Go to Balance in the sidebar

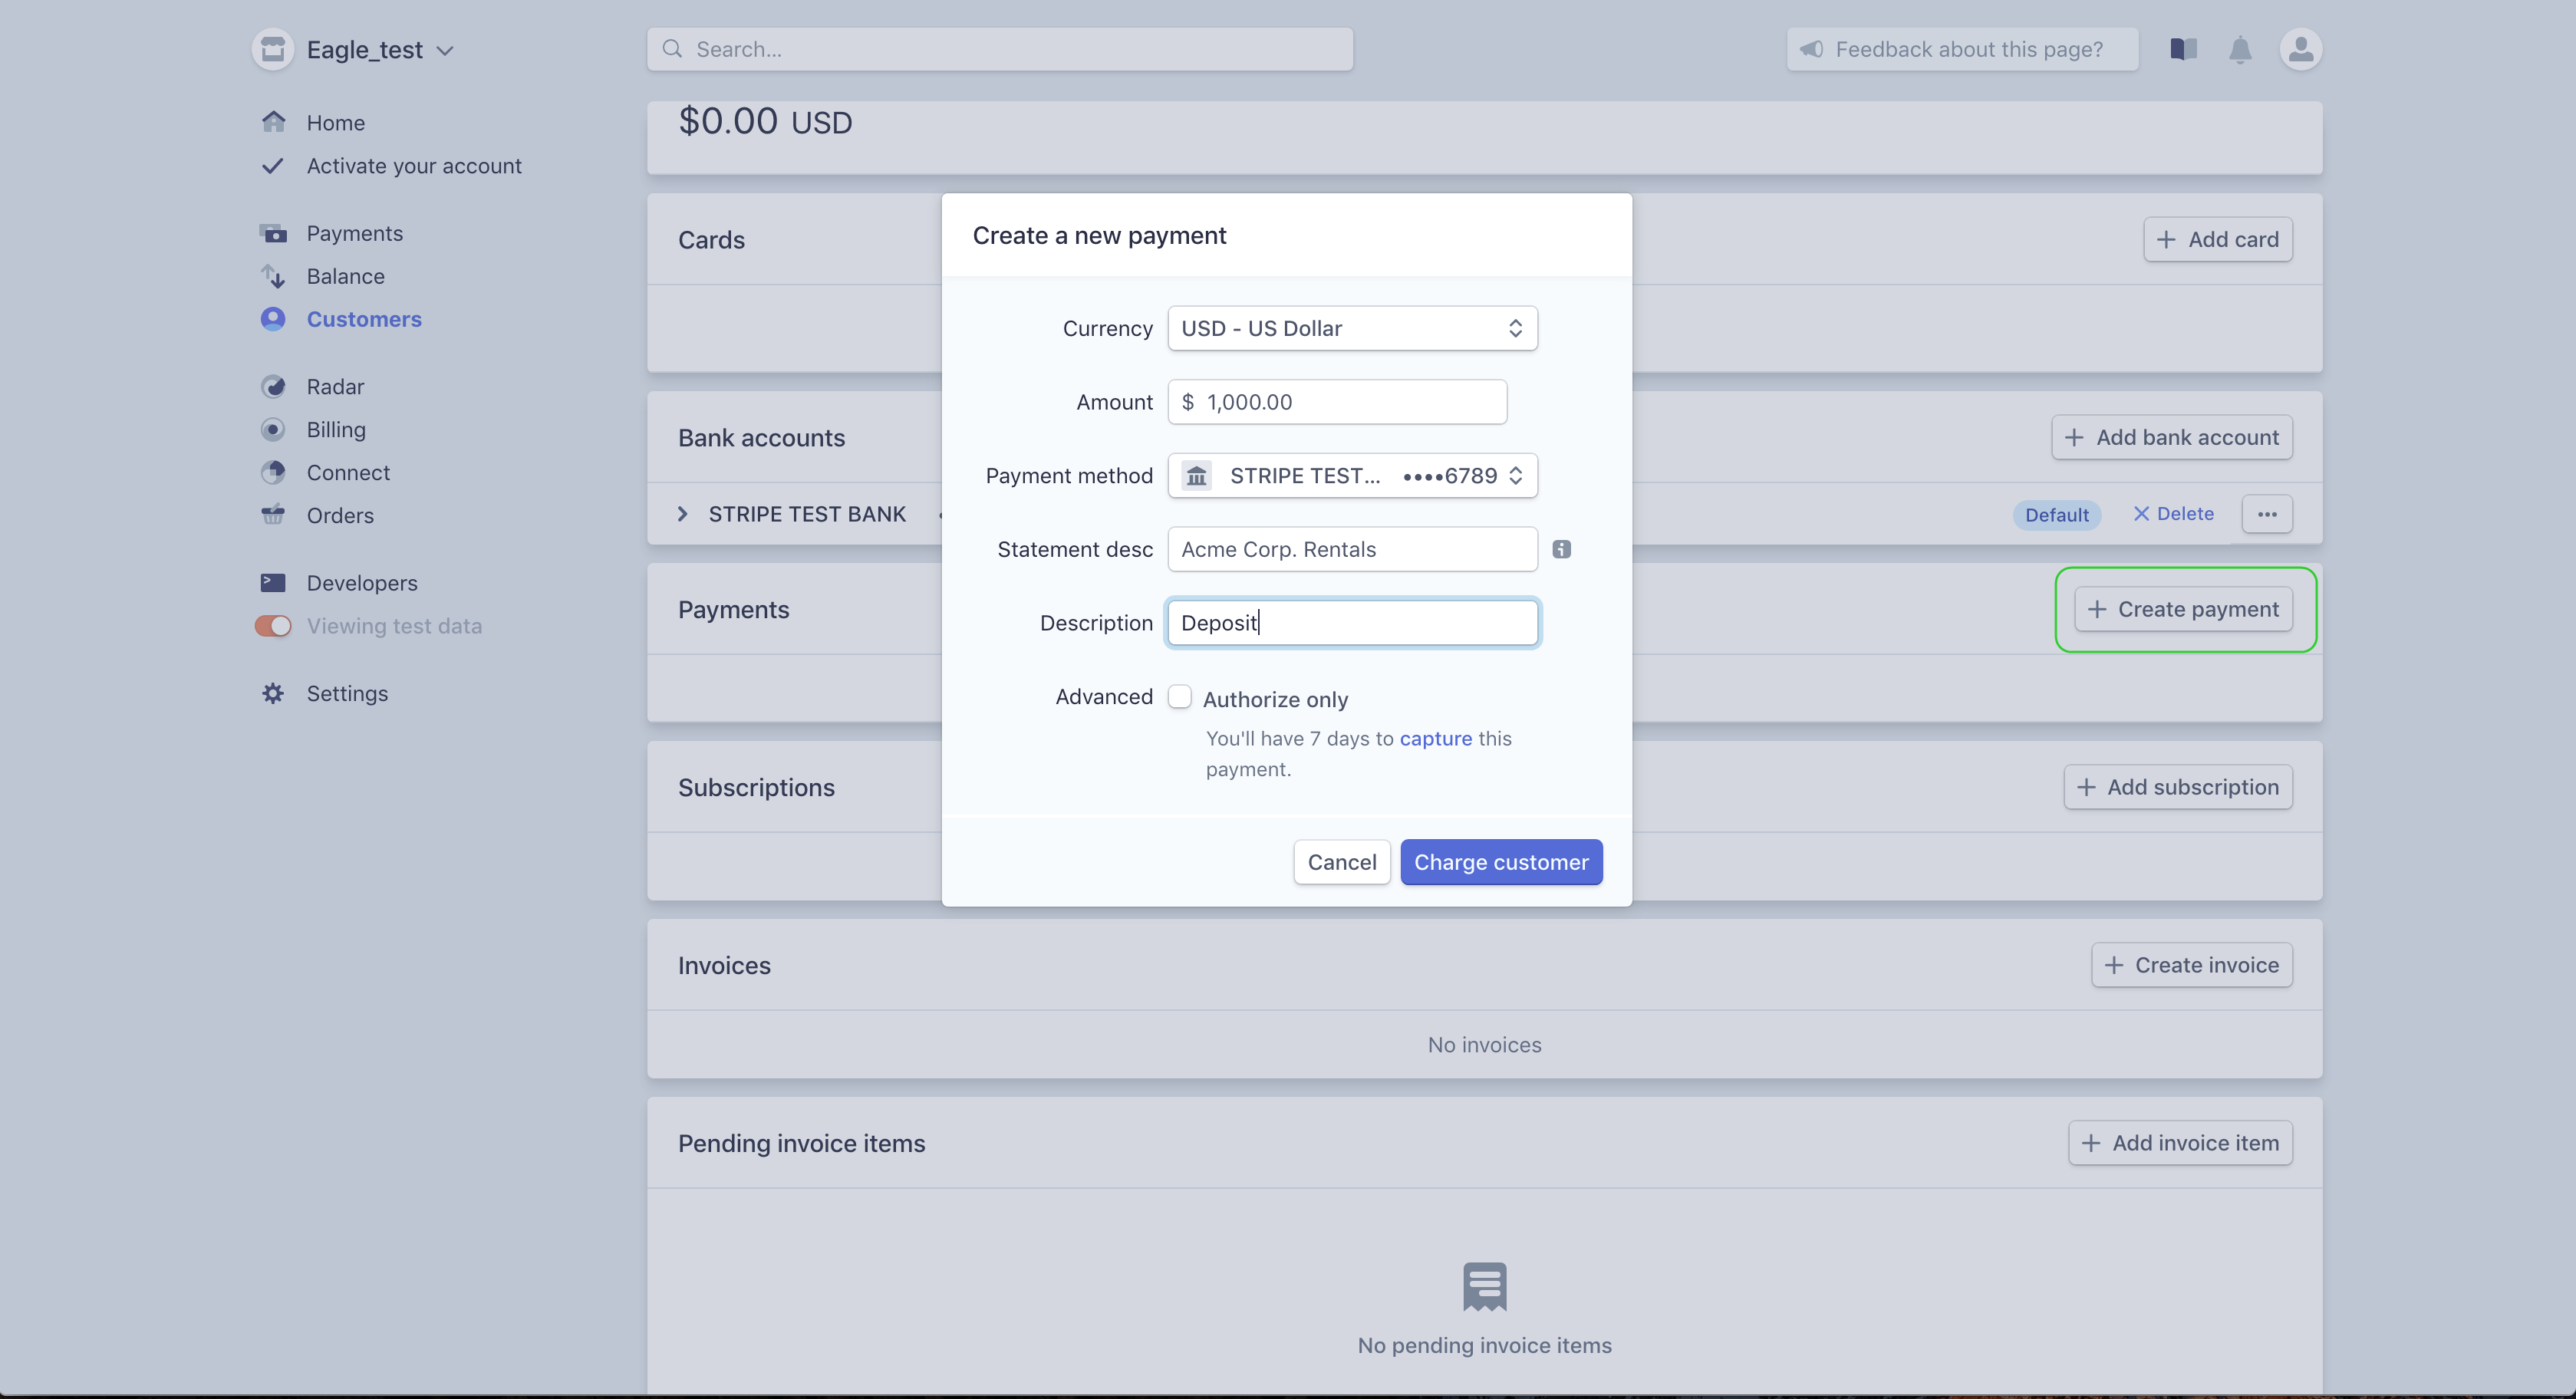click(345, 276)
